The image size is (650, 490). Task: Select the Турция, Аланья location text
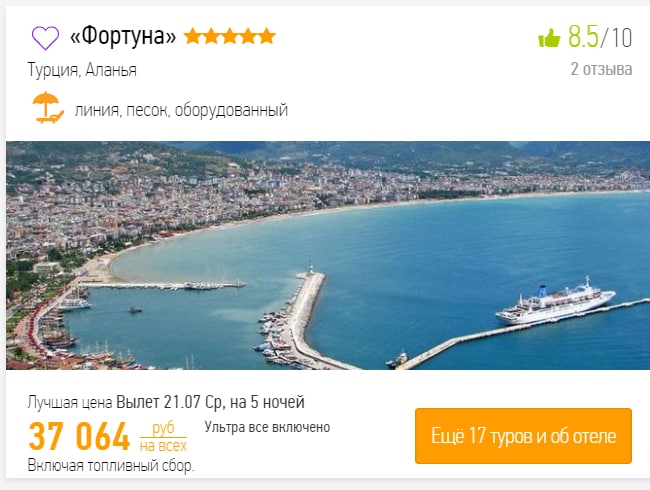tap(82, 70)
